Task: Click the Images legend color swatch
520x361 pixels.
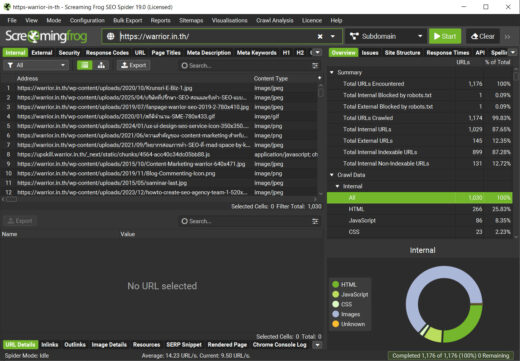Action: pyautogui.click(x=336, y=314)
